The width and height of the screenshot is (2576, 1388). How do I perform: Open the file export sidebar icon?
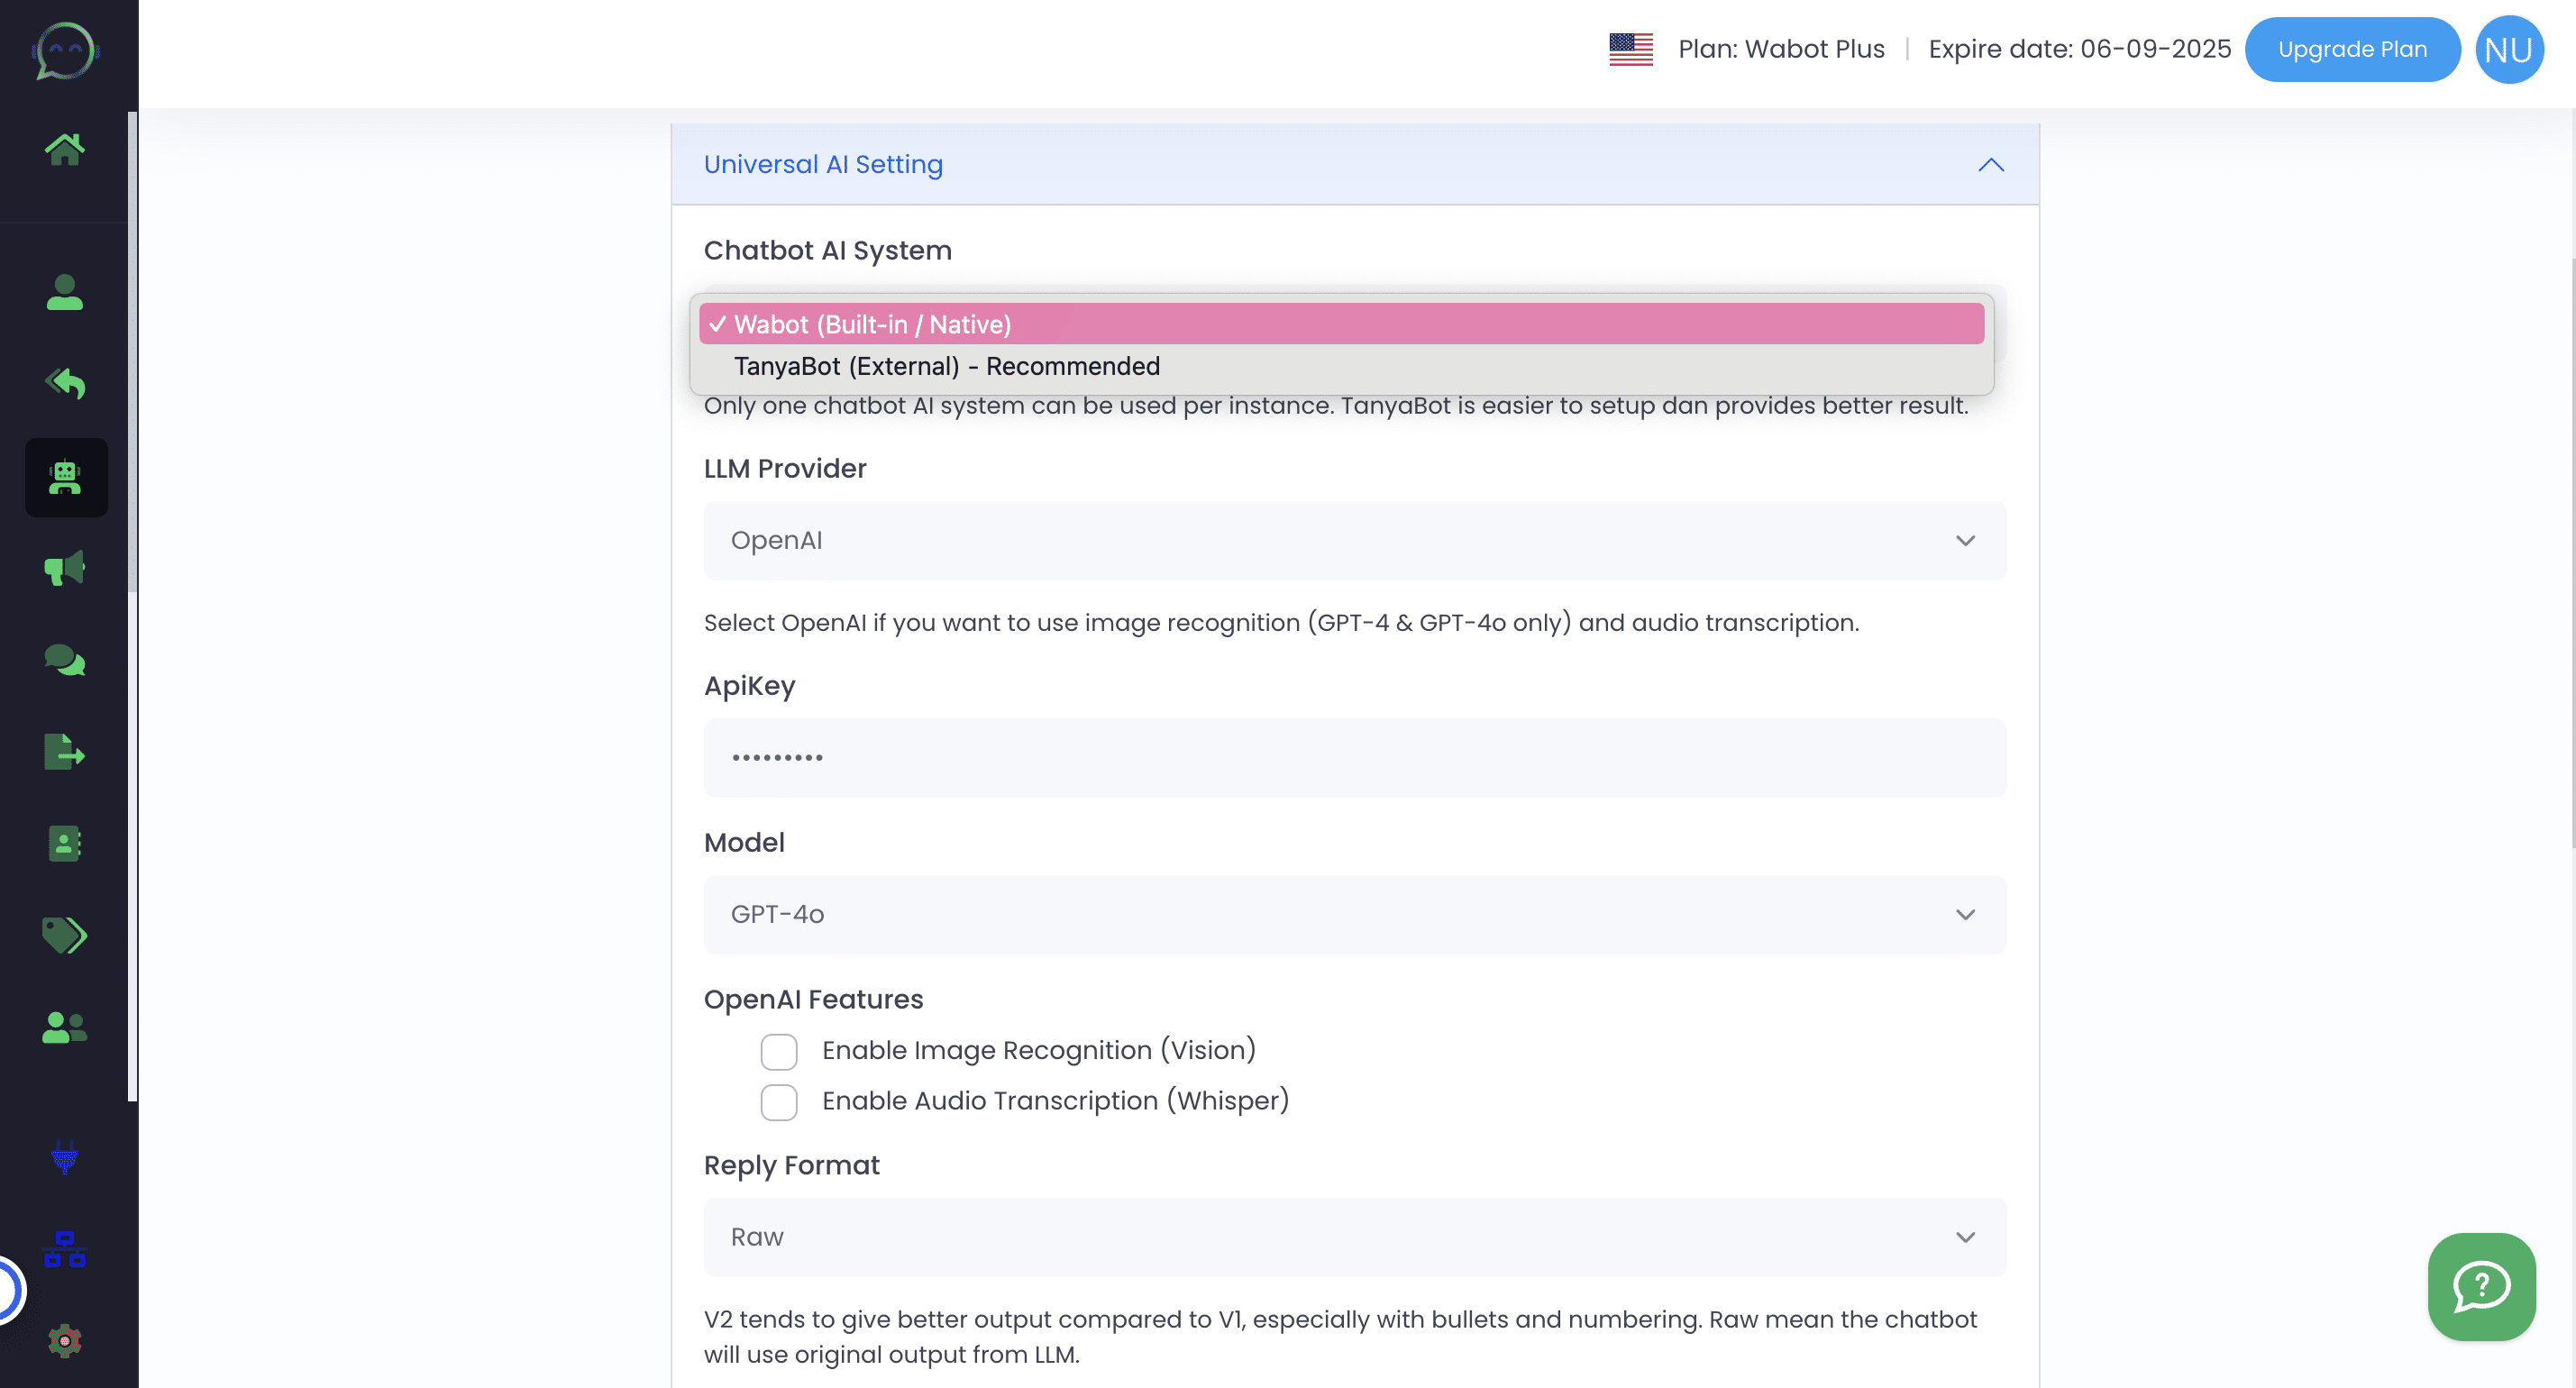65,752
